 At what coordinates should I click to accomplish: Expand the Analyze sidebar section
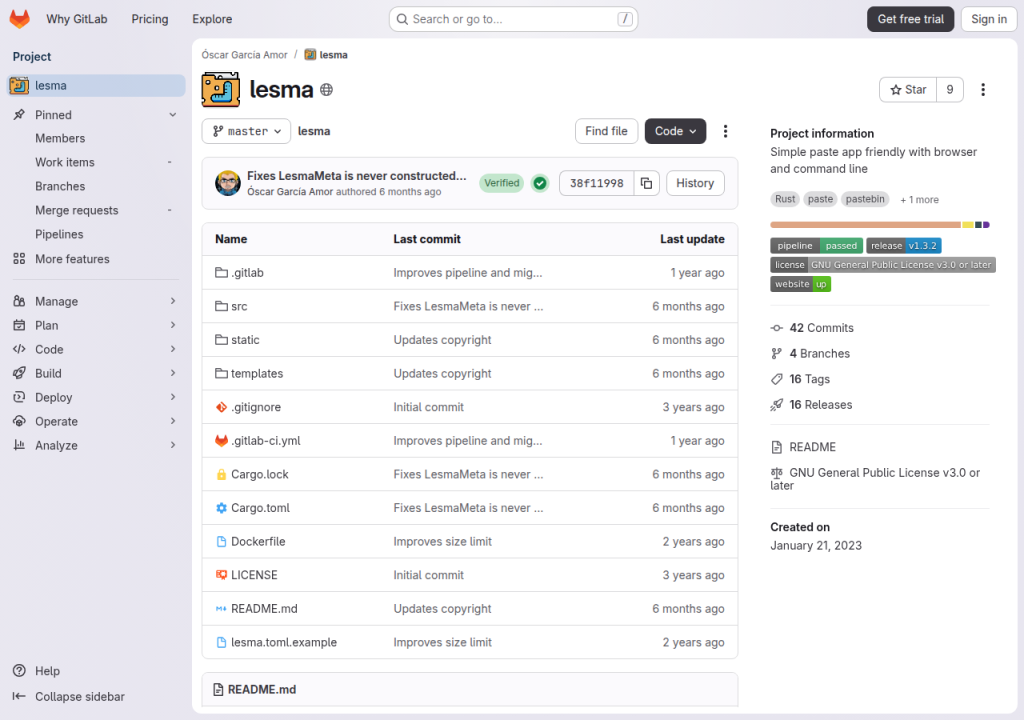coord(95,446)
